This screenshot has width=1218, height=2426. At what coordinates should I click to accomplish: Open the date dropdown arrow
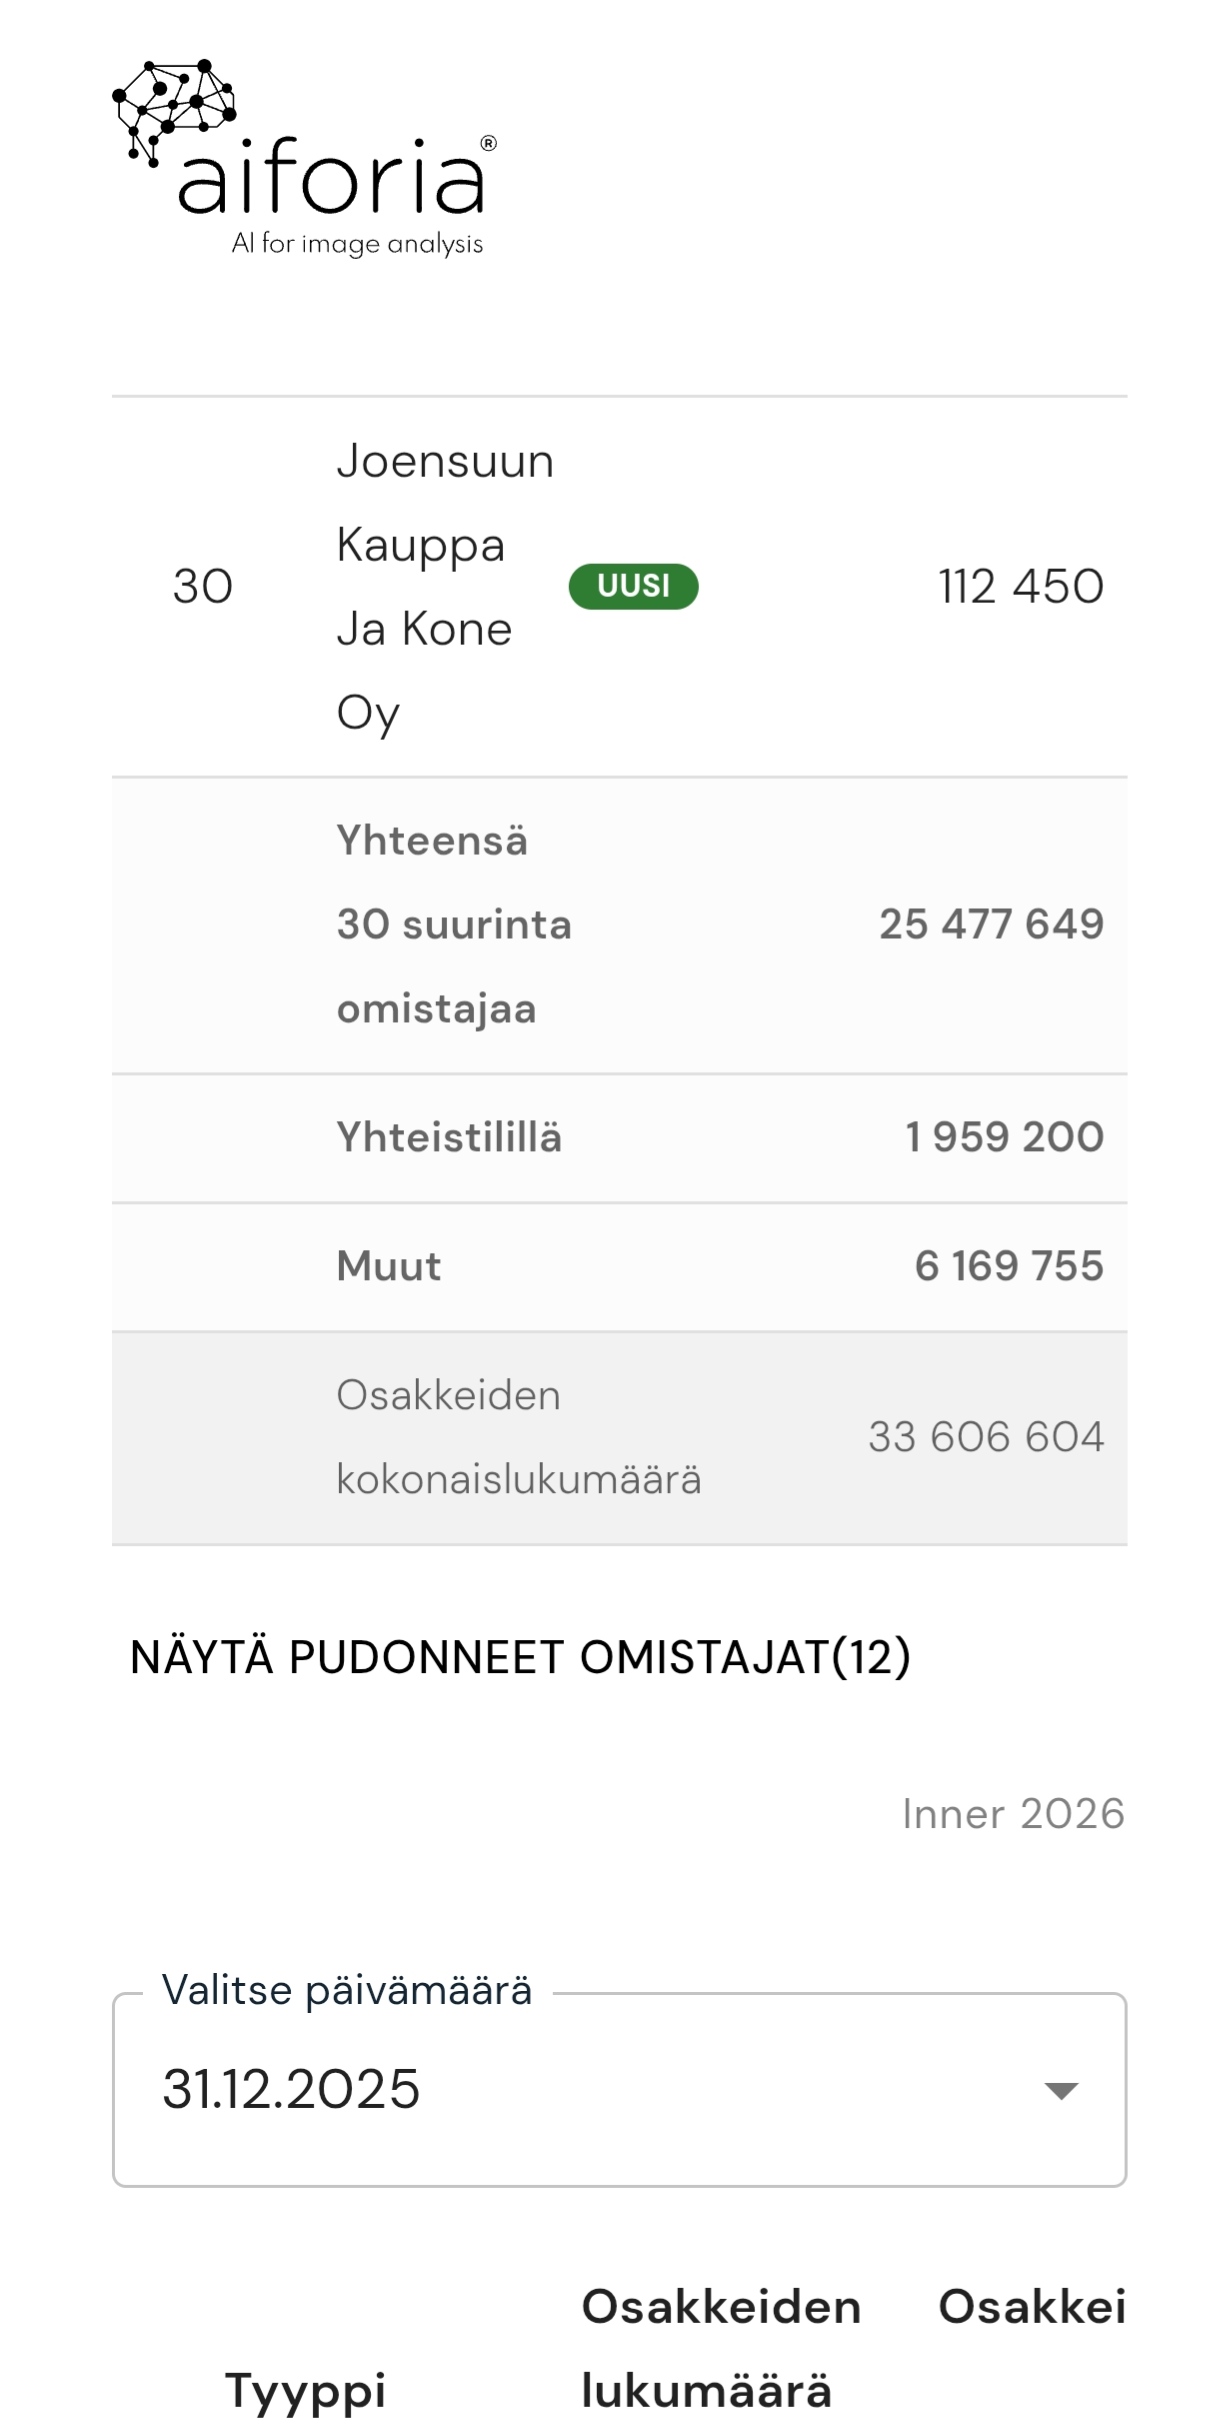1060,2089
